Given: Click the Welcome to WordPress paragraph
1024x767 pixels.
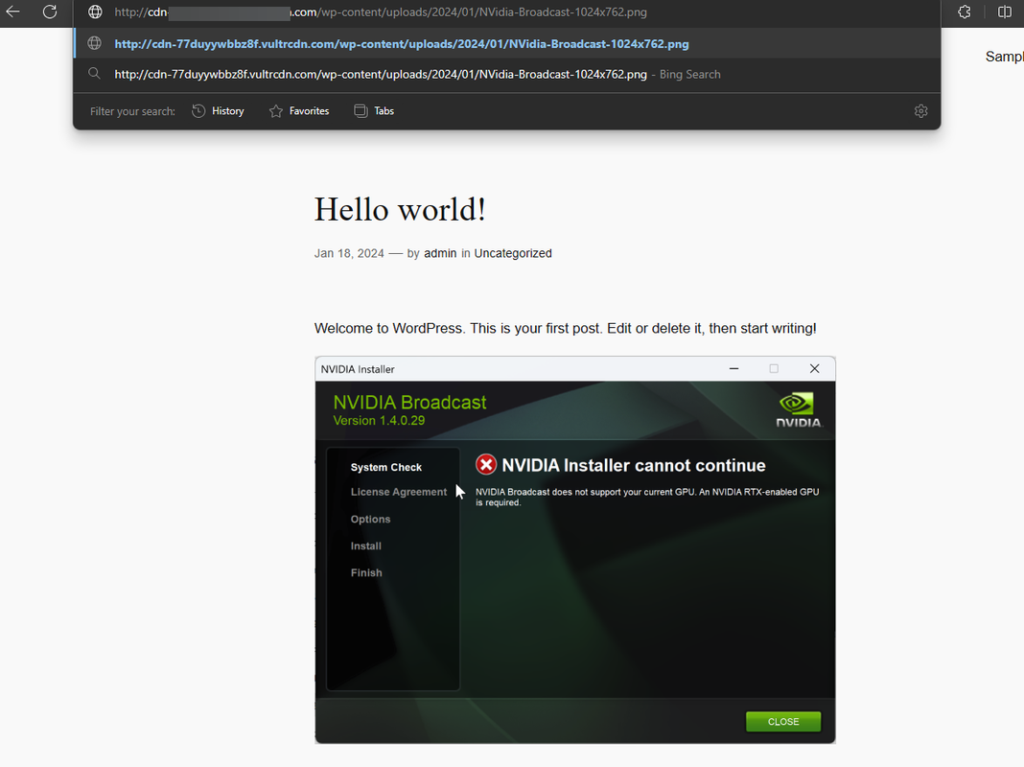Looking at the screenshot, I should (565, 329).
